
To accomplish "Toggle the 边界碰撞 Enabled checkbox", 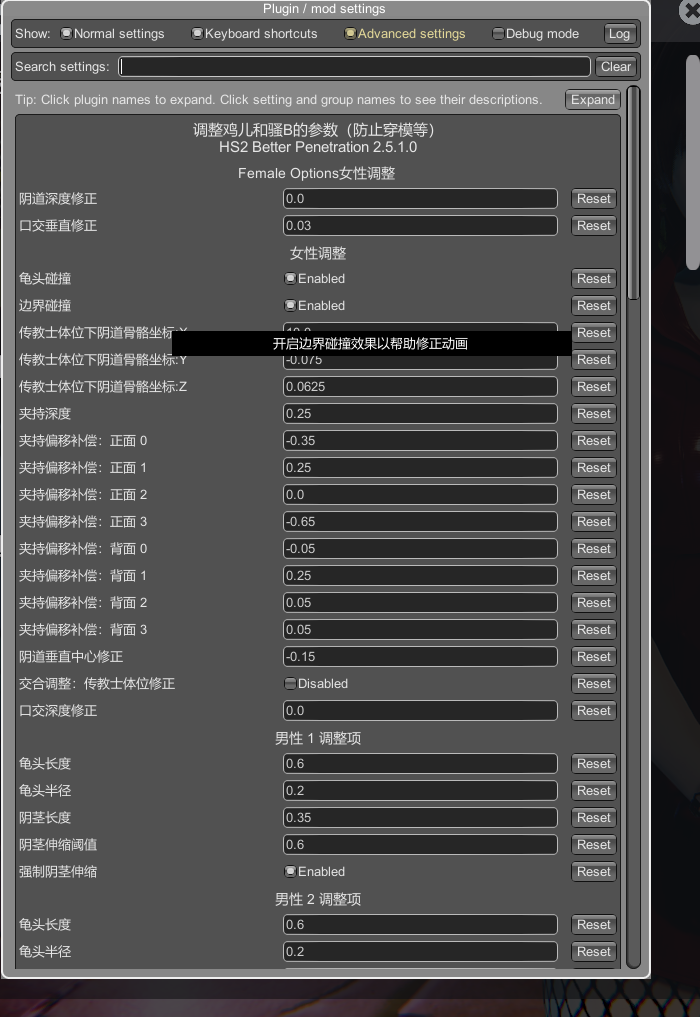I will tap(291, 305).
